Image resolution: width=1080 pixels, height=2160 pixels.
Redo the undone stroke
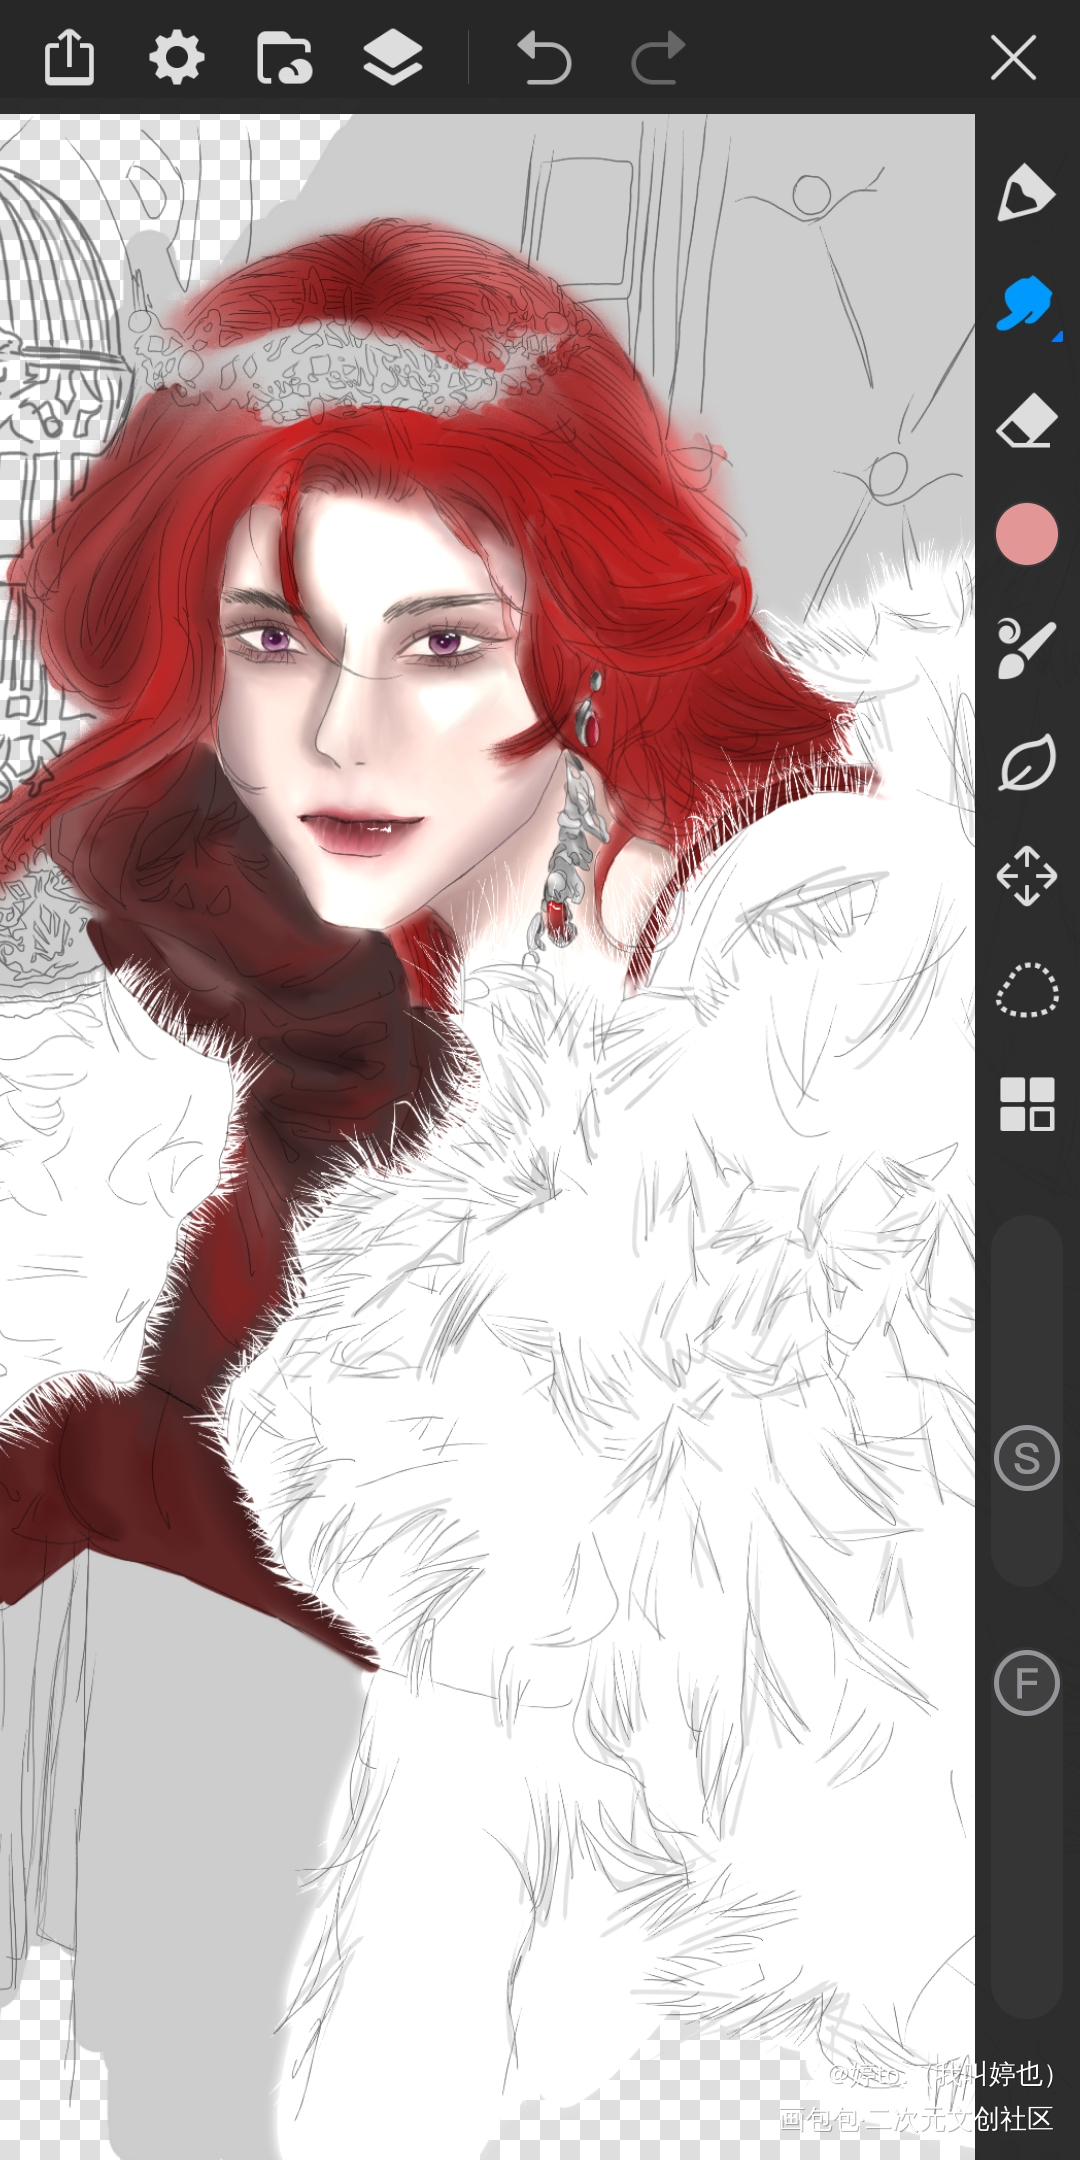coord(658,58)
